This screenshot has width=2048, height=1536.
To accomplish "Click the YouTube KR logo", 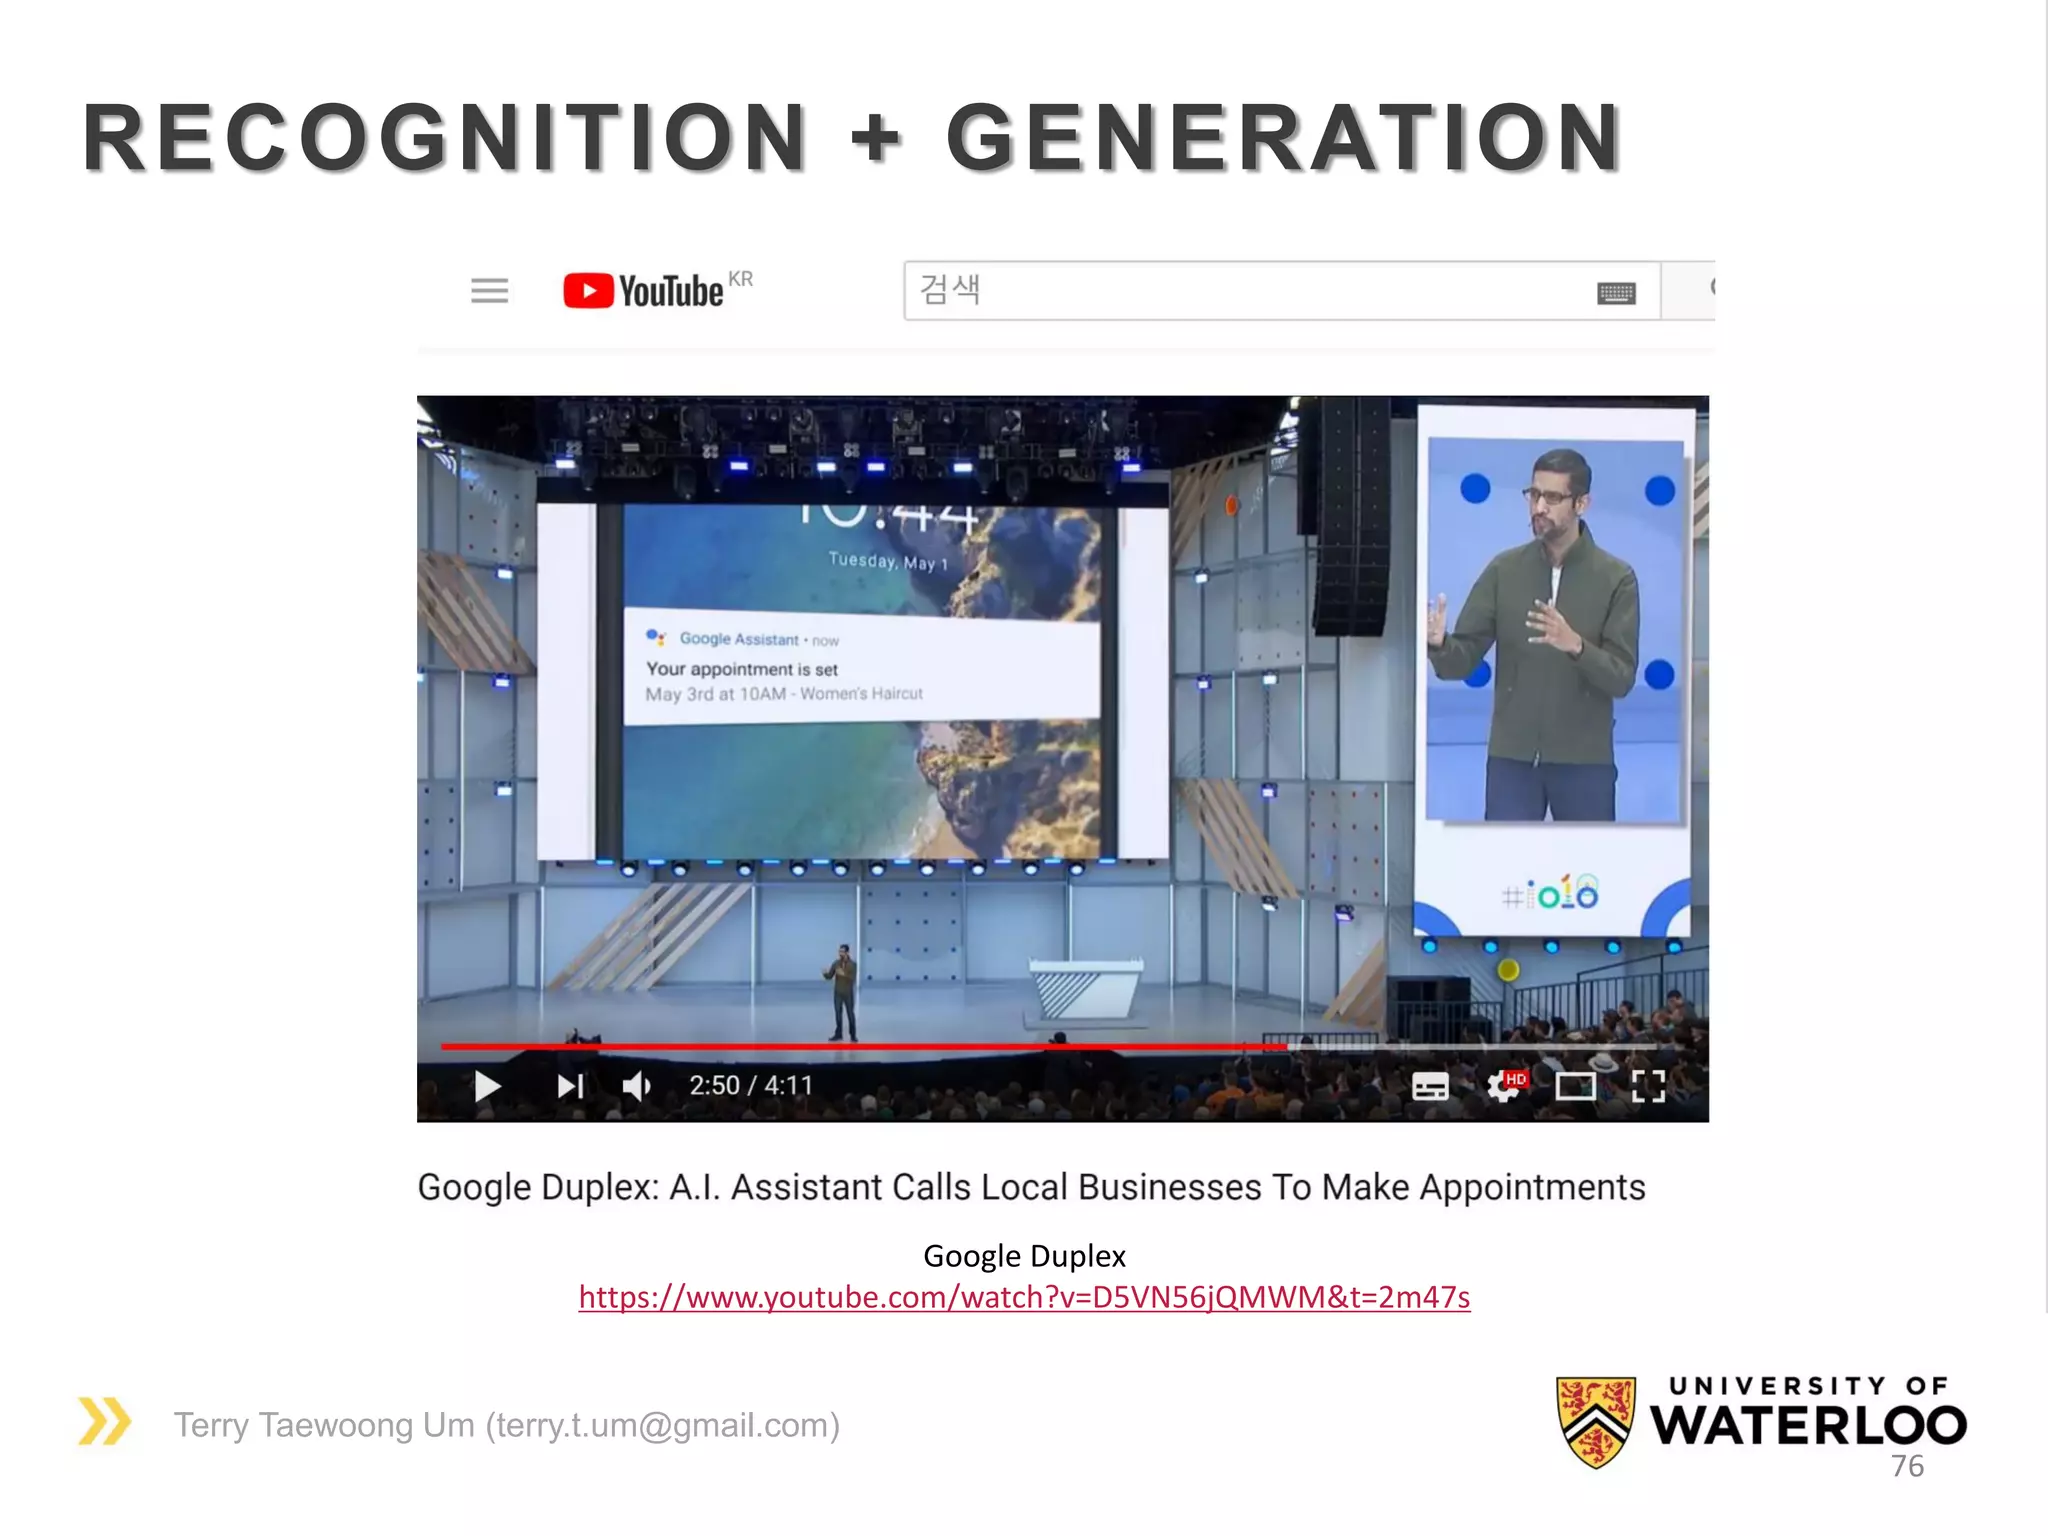I will 657,290.
